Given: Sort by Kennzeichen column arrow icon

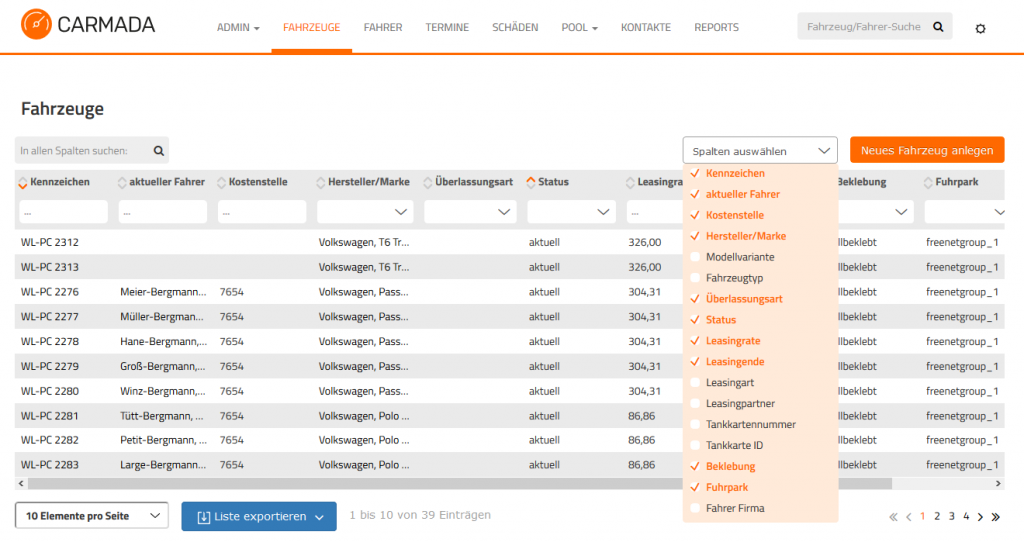Looking at the screenshot, I should [23, 183].
